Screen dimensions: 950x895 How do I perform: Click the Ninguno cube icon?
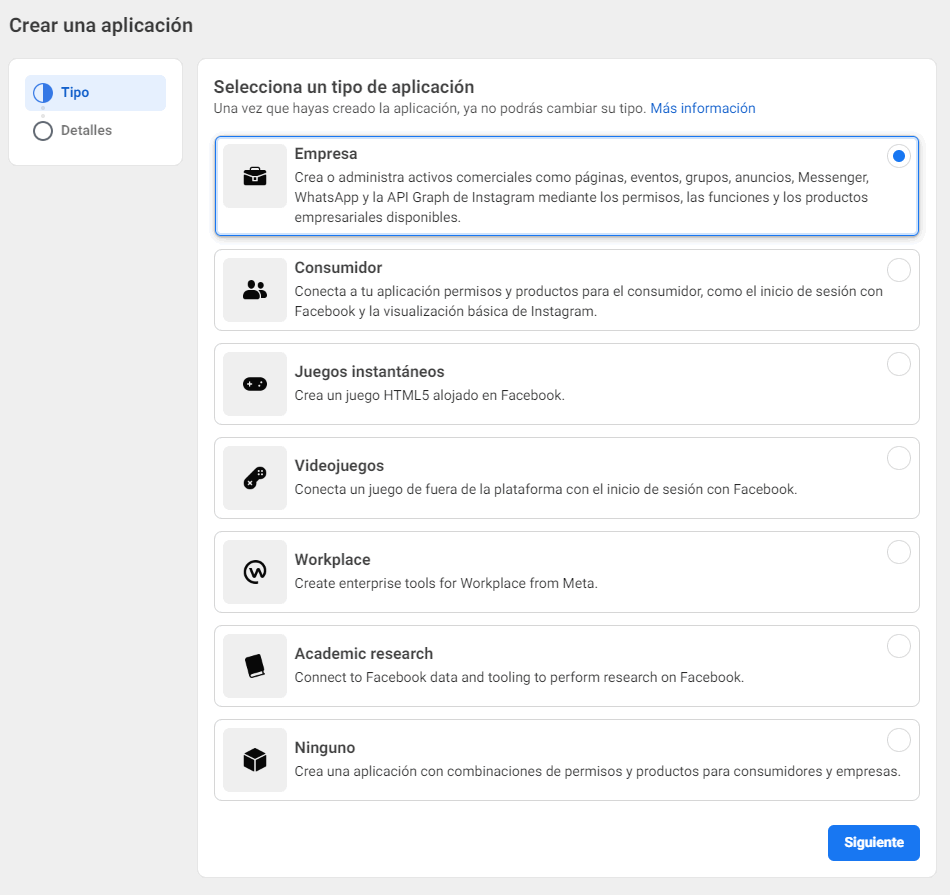254,759
